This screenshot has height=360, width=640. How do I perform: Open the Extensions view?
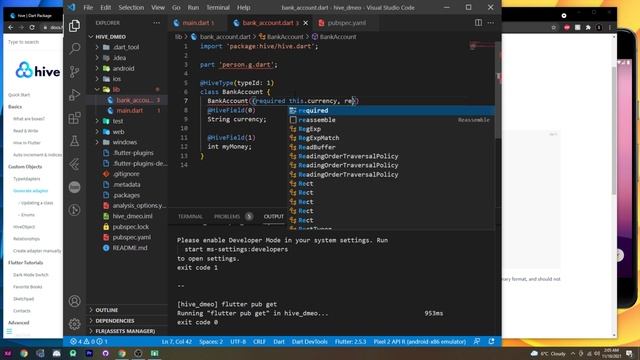[x=74, y=118]
